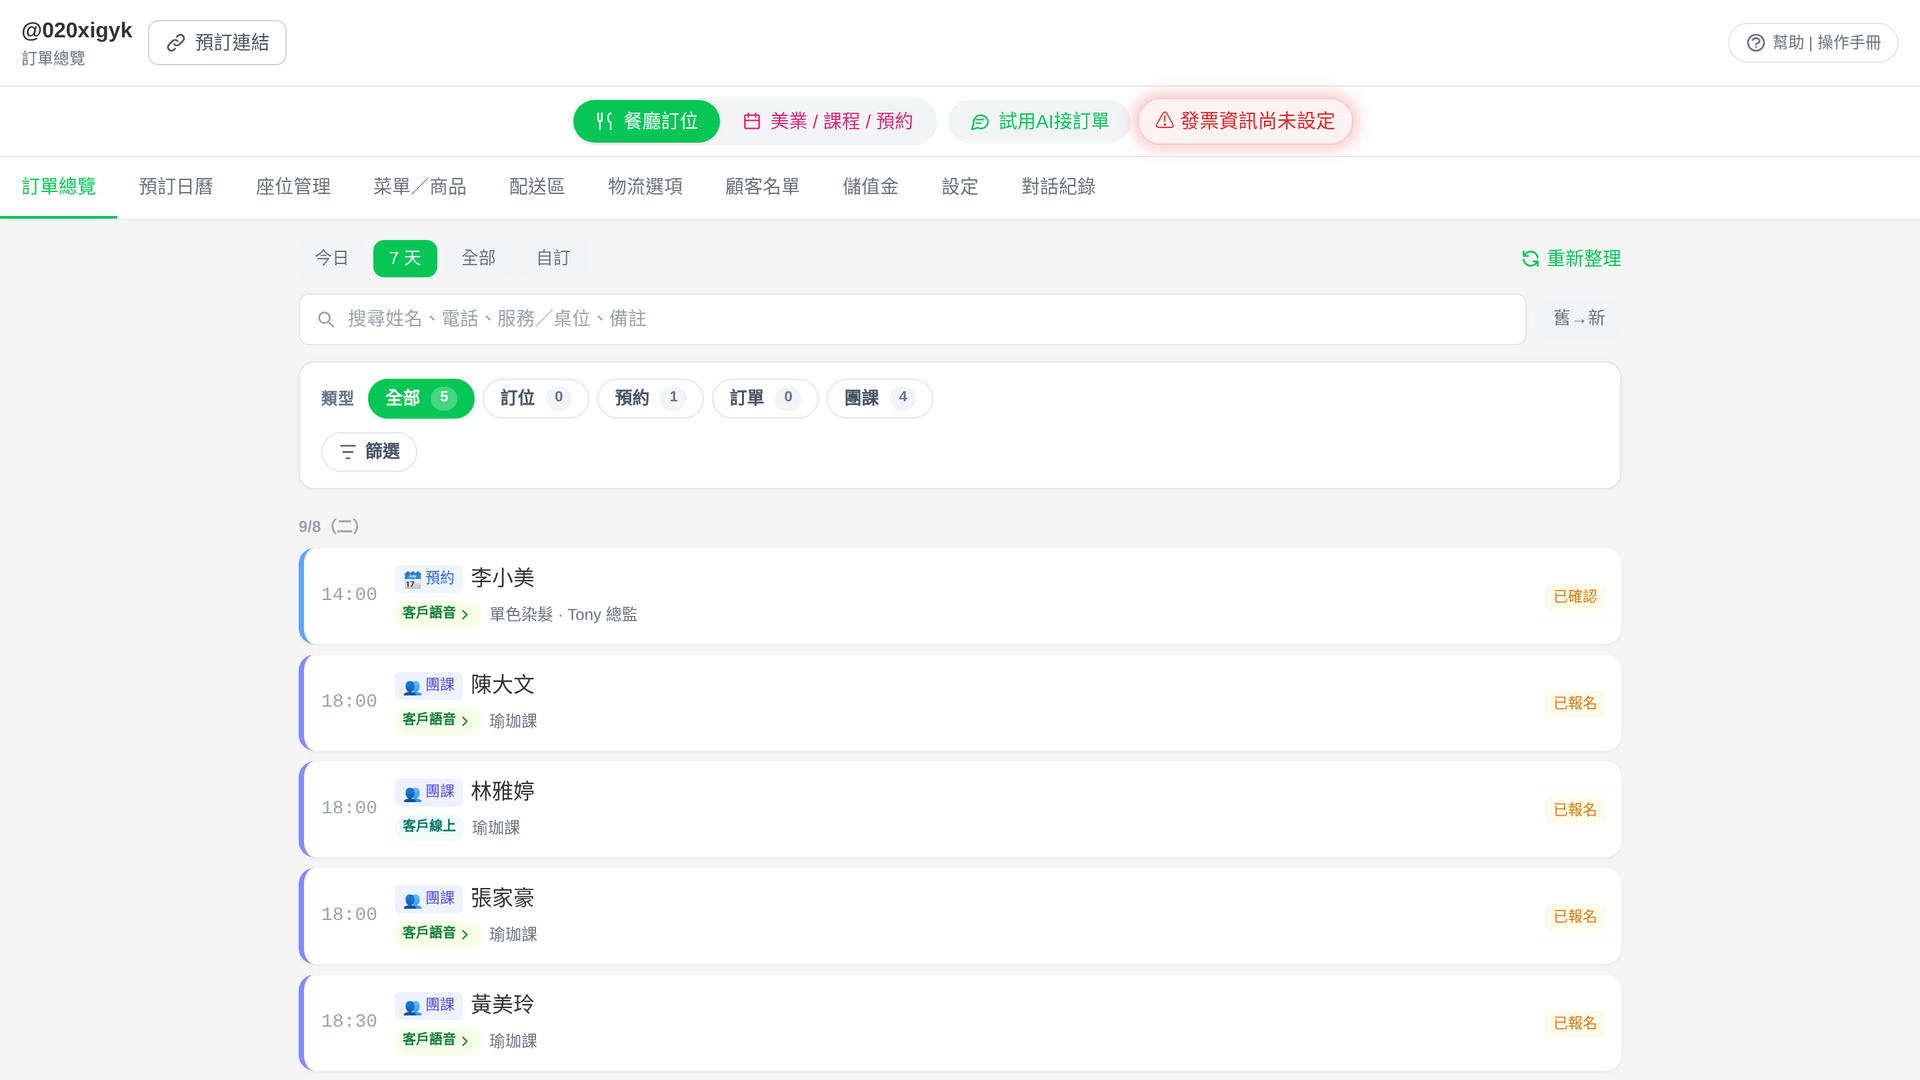Open the 座位管理 tab
Viewport: 1920px width, 1080px height.
293,187
